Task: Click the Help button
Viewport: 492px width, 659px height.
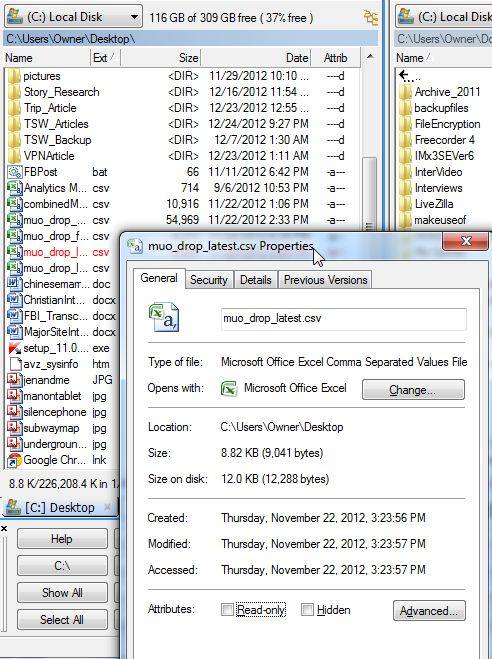Action: pos(62,538)
